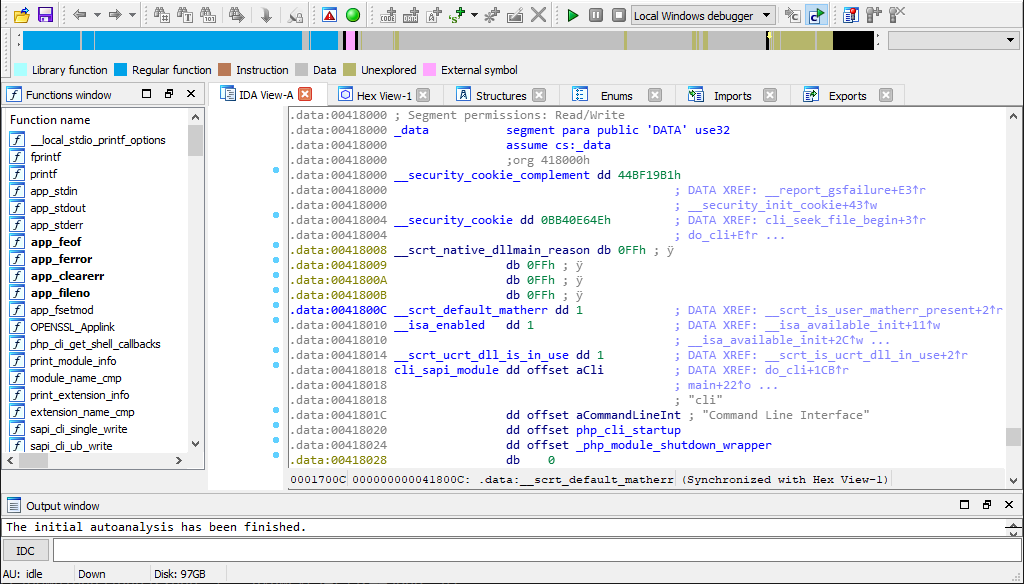Click the blue regular function area in navigation band
Image resolution: width=1024 pixels, height=584 pixels.
tap(160, 40)
